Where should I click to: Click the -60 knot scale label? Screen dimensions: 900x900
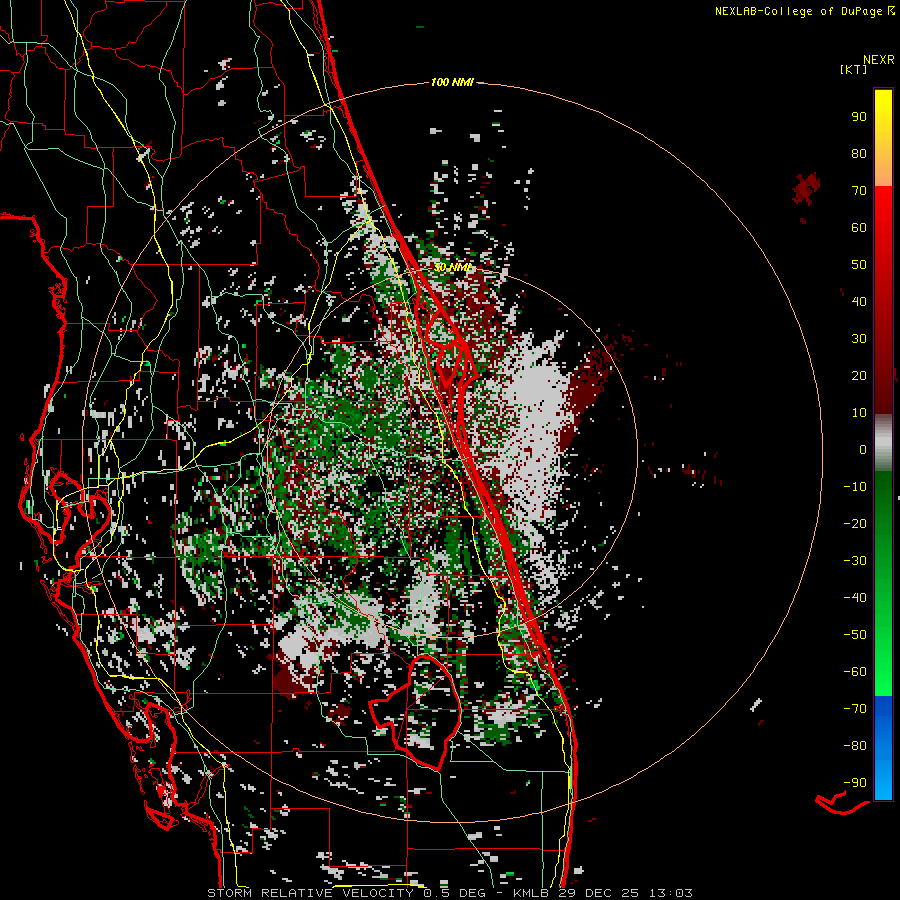[x=855, y=672]
